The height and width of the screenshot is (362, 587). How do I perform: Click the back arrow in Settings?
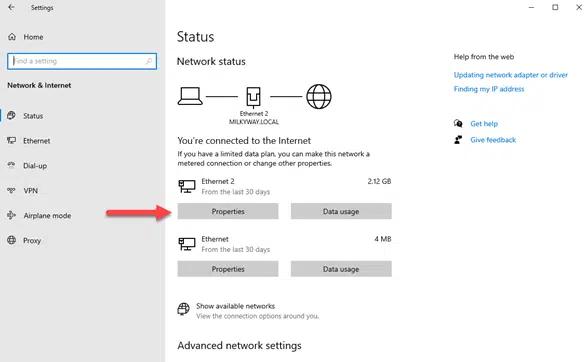pyautogui.click(x=11, y=7)
